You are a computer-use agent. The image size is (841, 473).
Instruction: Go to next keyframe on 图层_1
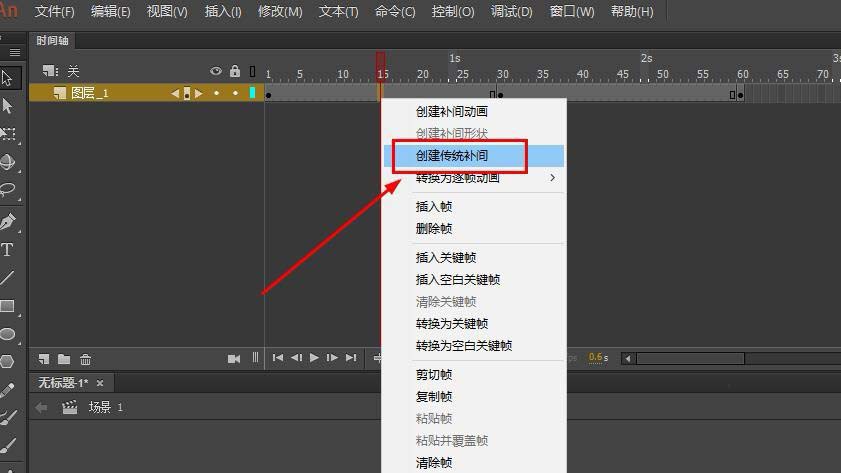point(198,93)
